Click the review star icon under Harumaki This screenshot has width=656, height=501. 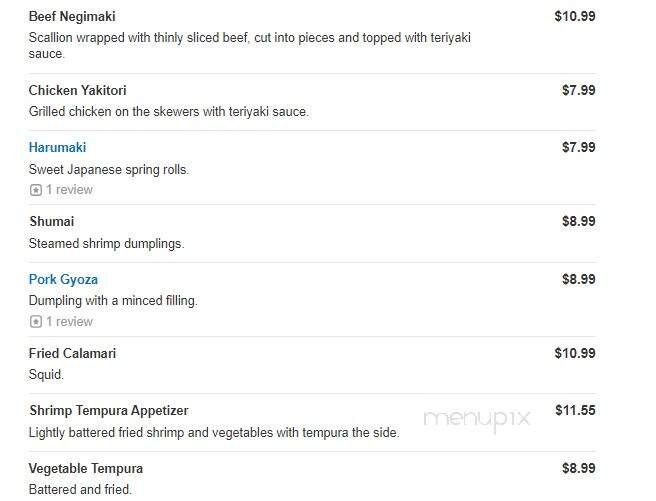36,190
